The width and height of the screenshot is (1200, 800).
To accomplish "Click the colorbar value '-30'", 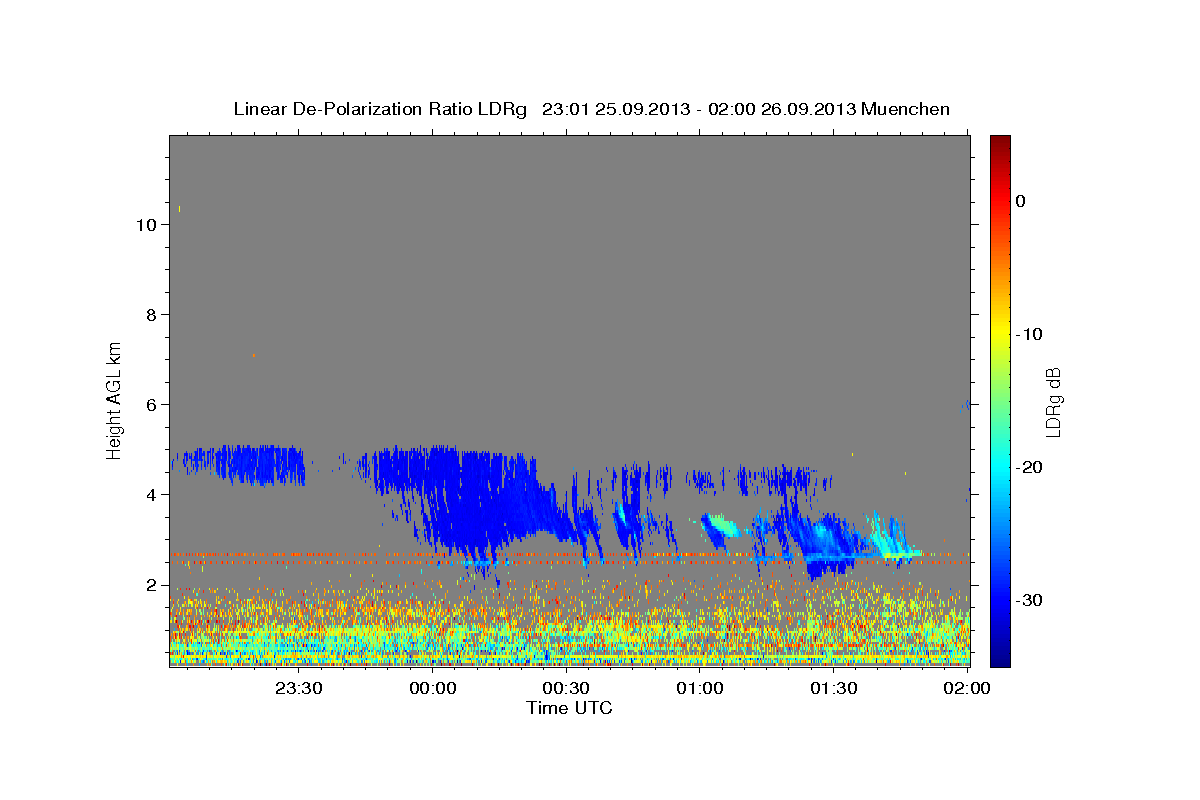I will point(1030,600).
